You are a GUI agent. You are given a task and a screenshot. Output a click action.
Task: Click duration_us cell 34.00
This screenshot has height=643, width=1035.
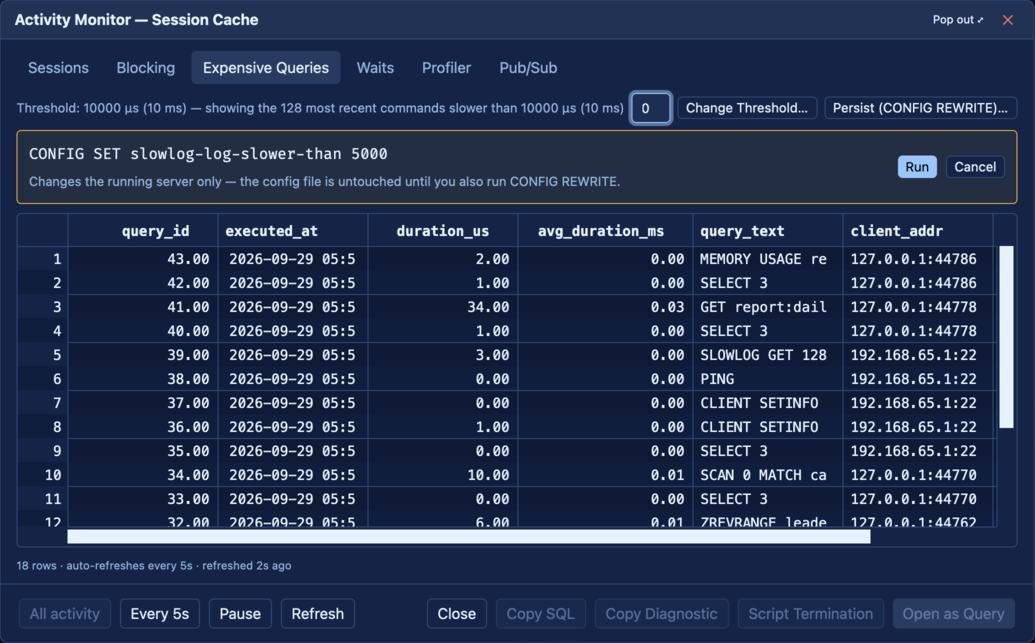click(x=442, y=307)
